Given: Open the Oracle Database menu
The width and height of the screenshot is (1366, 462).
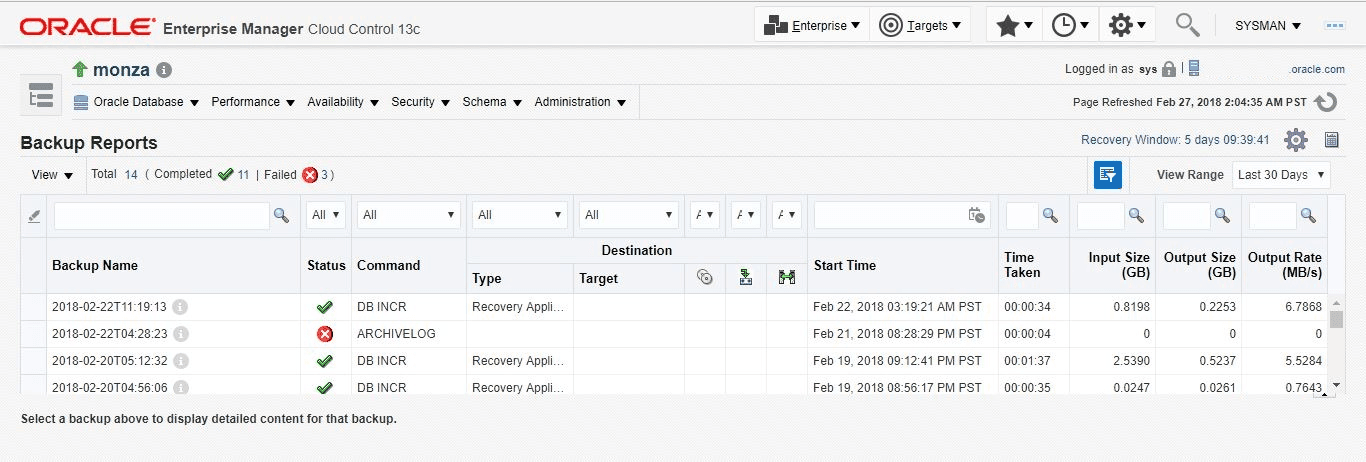Looking at the screenshot, I should coord(137,102).
